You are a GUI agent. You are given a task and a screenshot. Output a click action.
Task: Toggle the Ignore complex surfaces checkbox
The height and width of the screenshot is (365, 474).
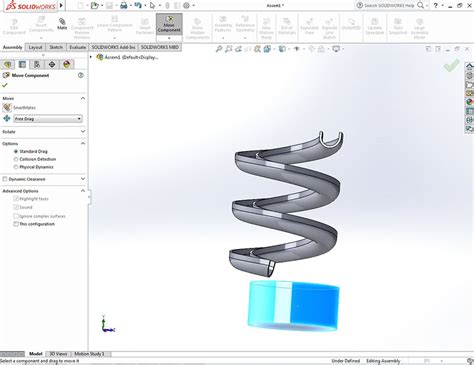[x=16, y=216]
